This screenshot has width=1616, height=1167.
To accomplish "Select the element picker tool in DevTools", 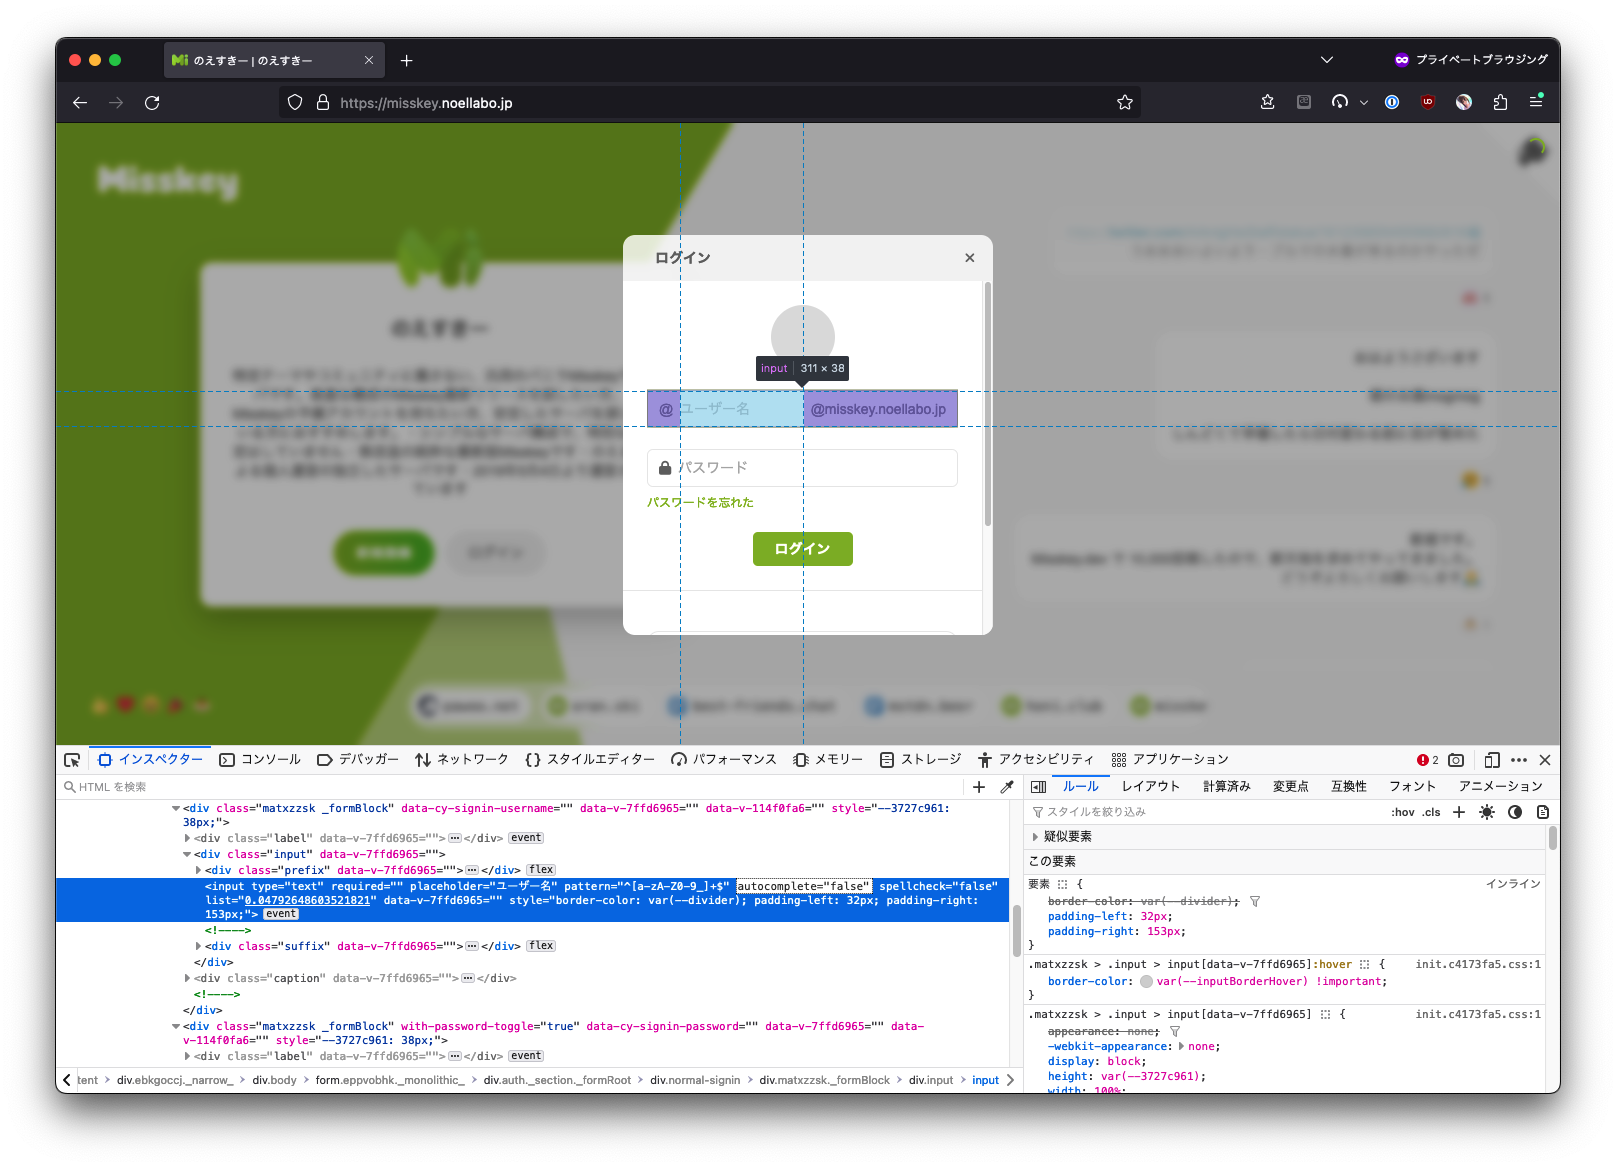I will (x=71, y=760).
